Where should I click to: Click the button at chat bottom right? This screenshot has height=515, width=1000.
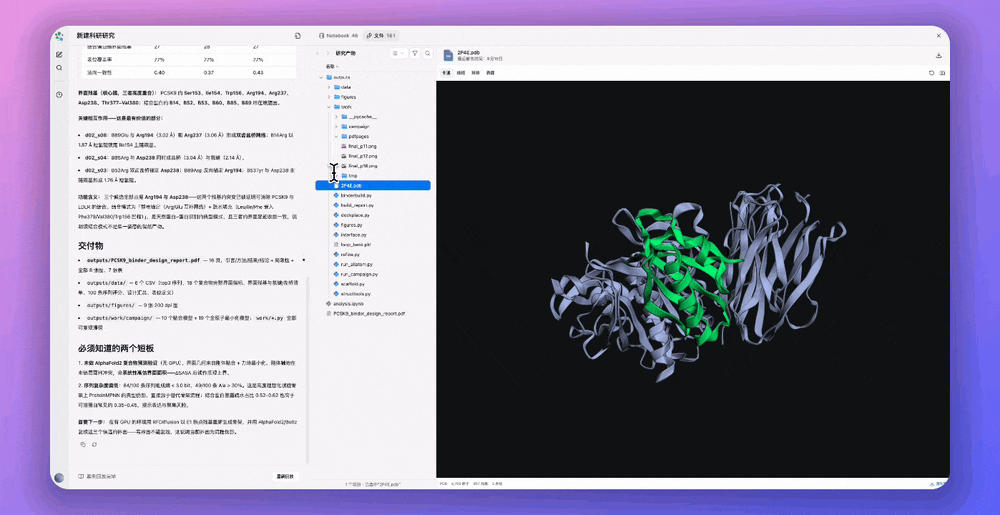[285, 476]
